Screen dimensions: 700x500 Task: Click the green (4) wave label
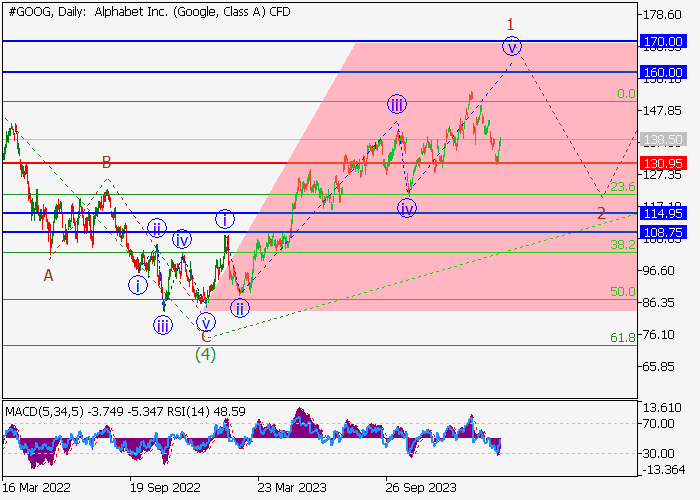pos(205,354)
